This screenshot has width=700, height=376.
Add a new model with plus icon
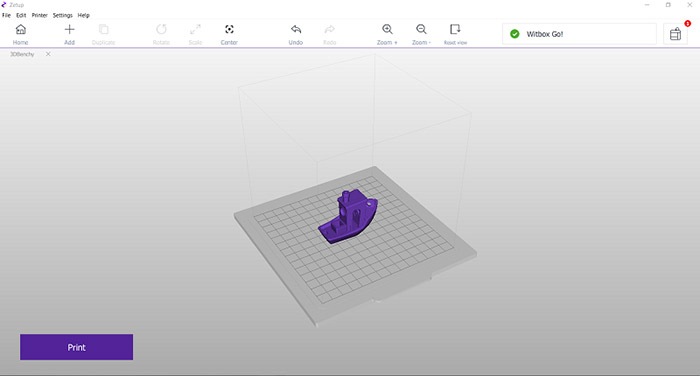69,29
